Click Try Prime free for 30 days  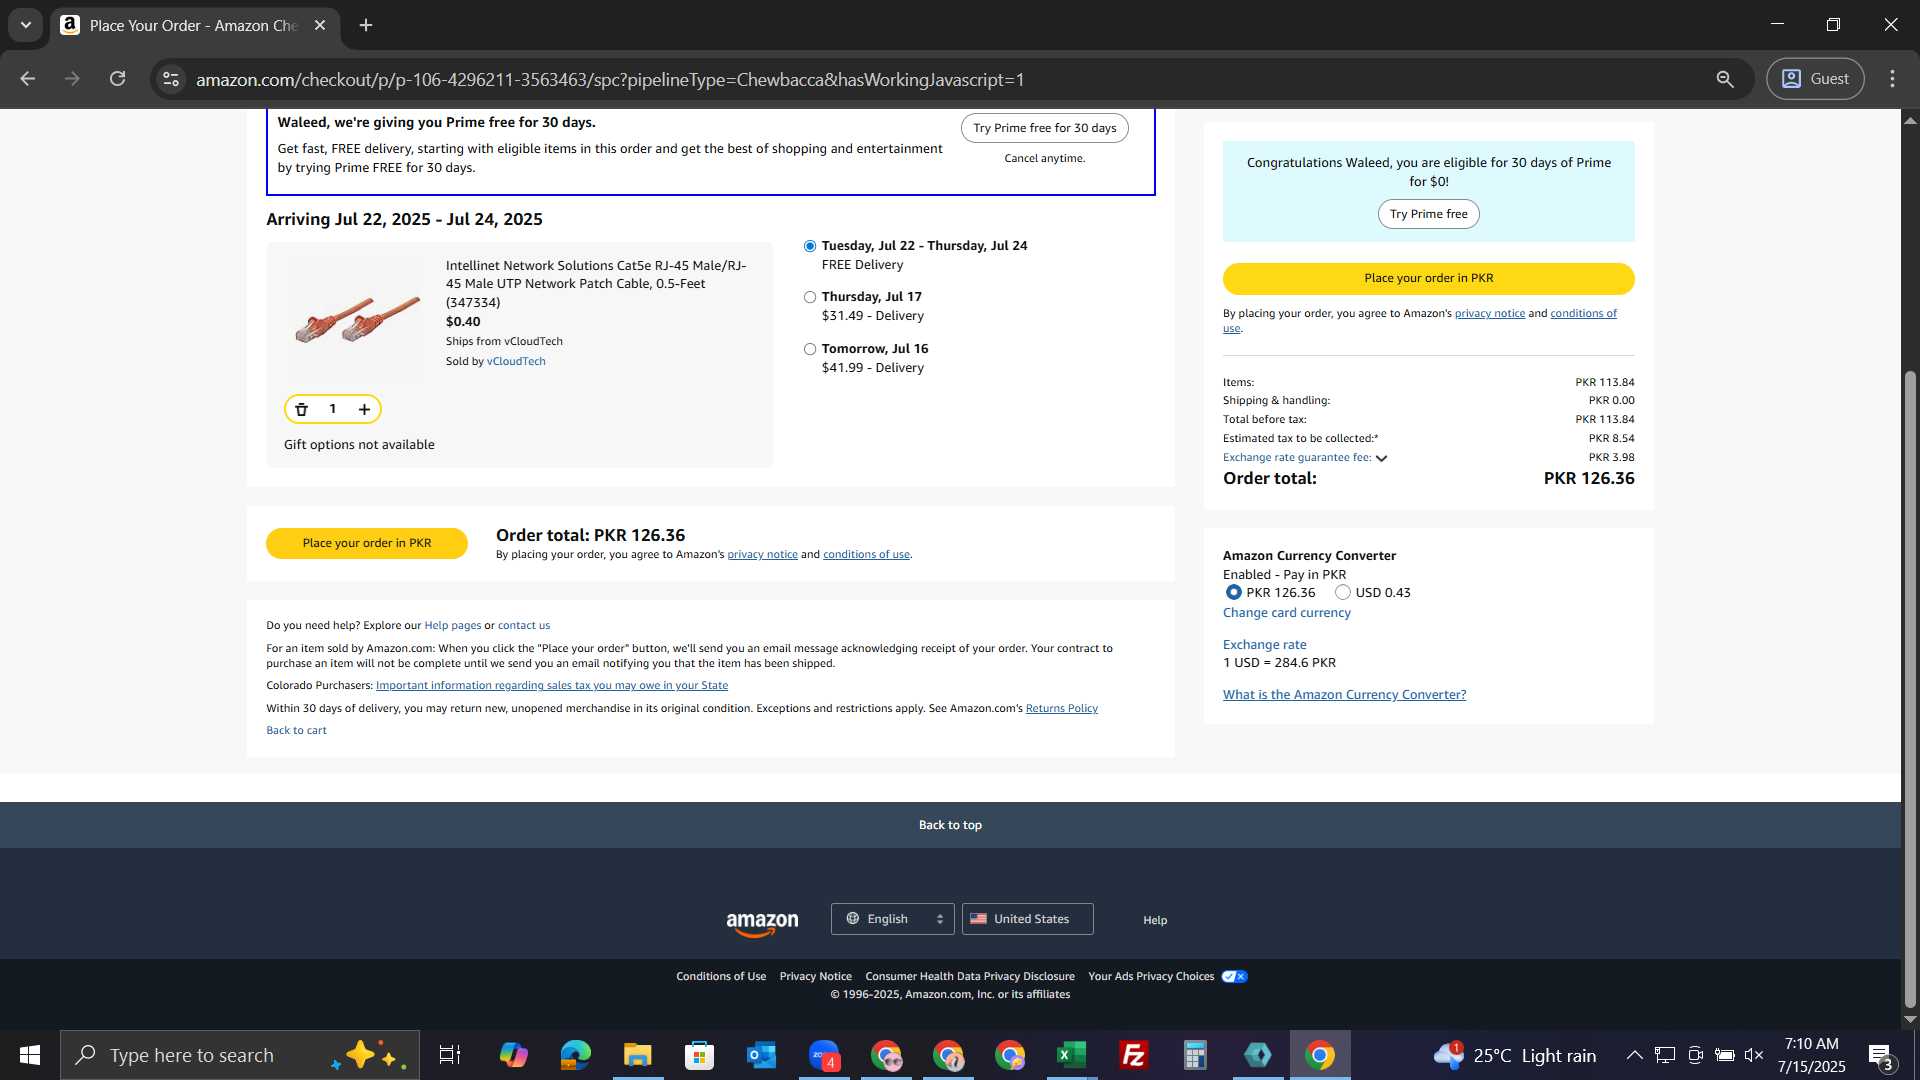1044,128
